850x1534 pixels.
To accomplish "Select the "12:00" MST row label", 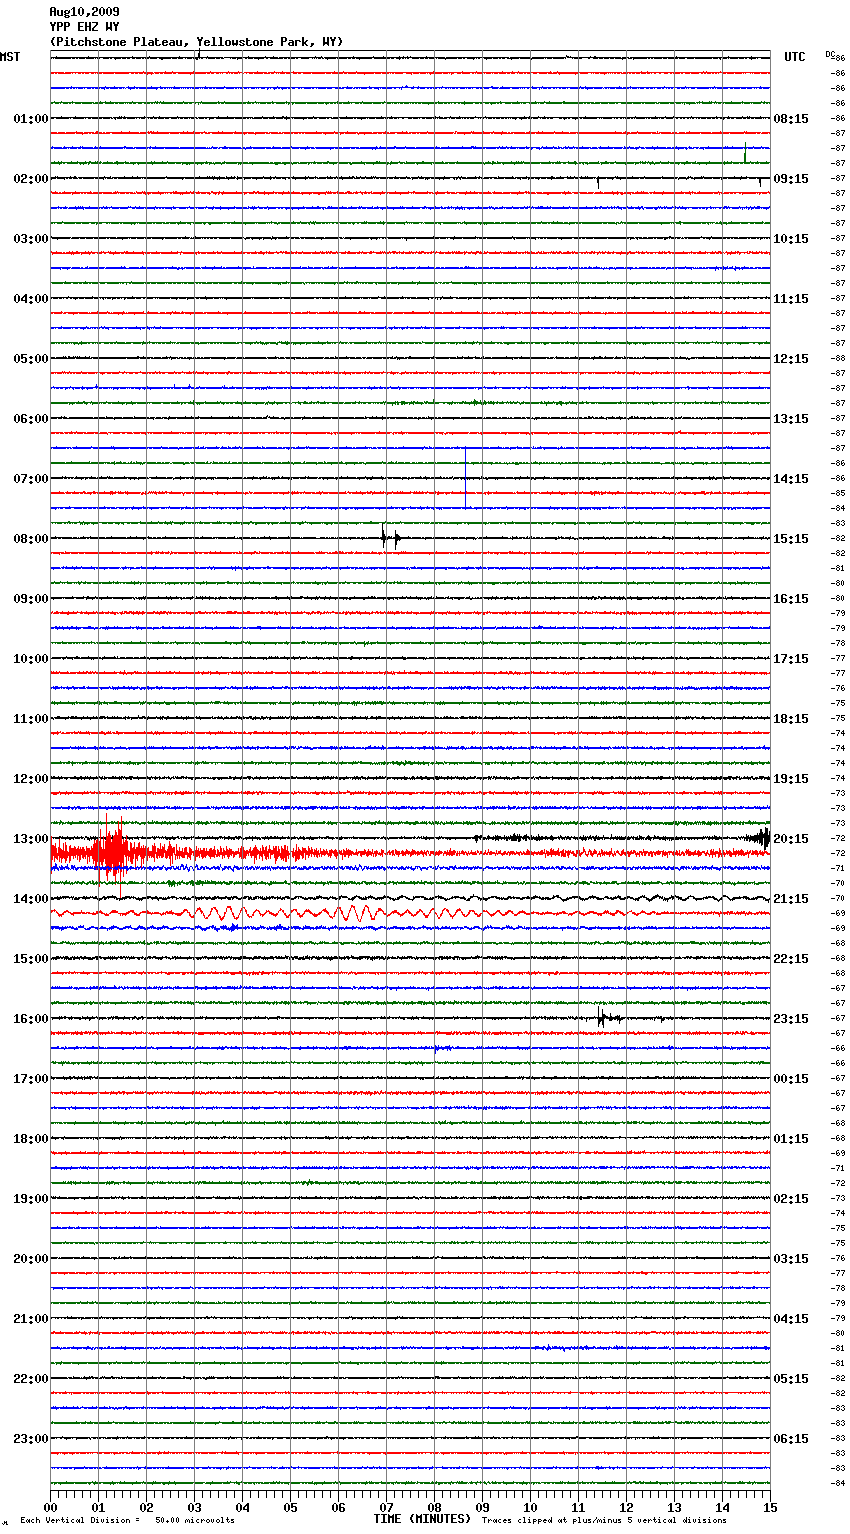I will tap(31, 779).
